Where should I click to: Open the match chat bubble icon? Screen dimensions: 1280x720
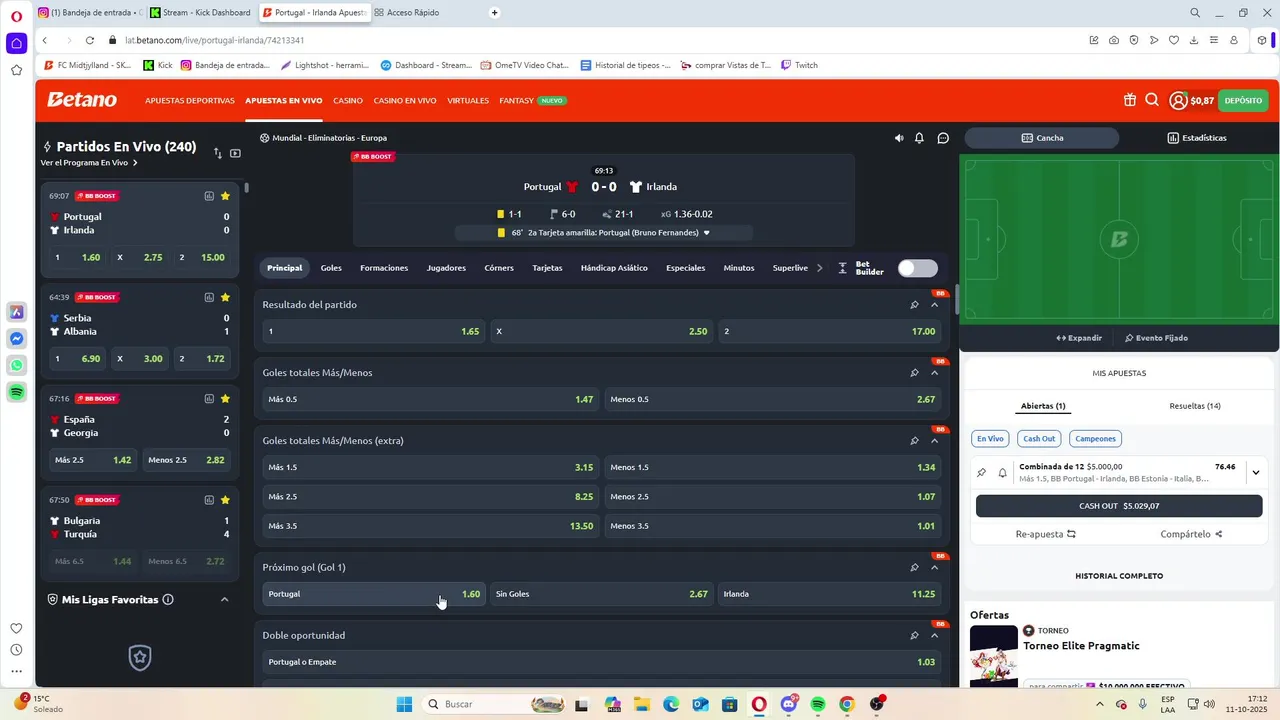tap(943, 138)
